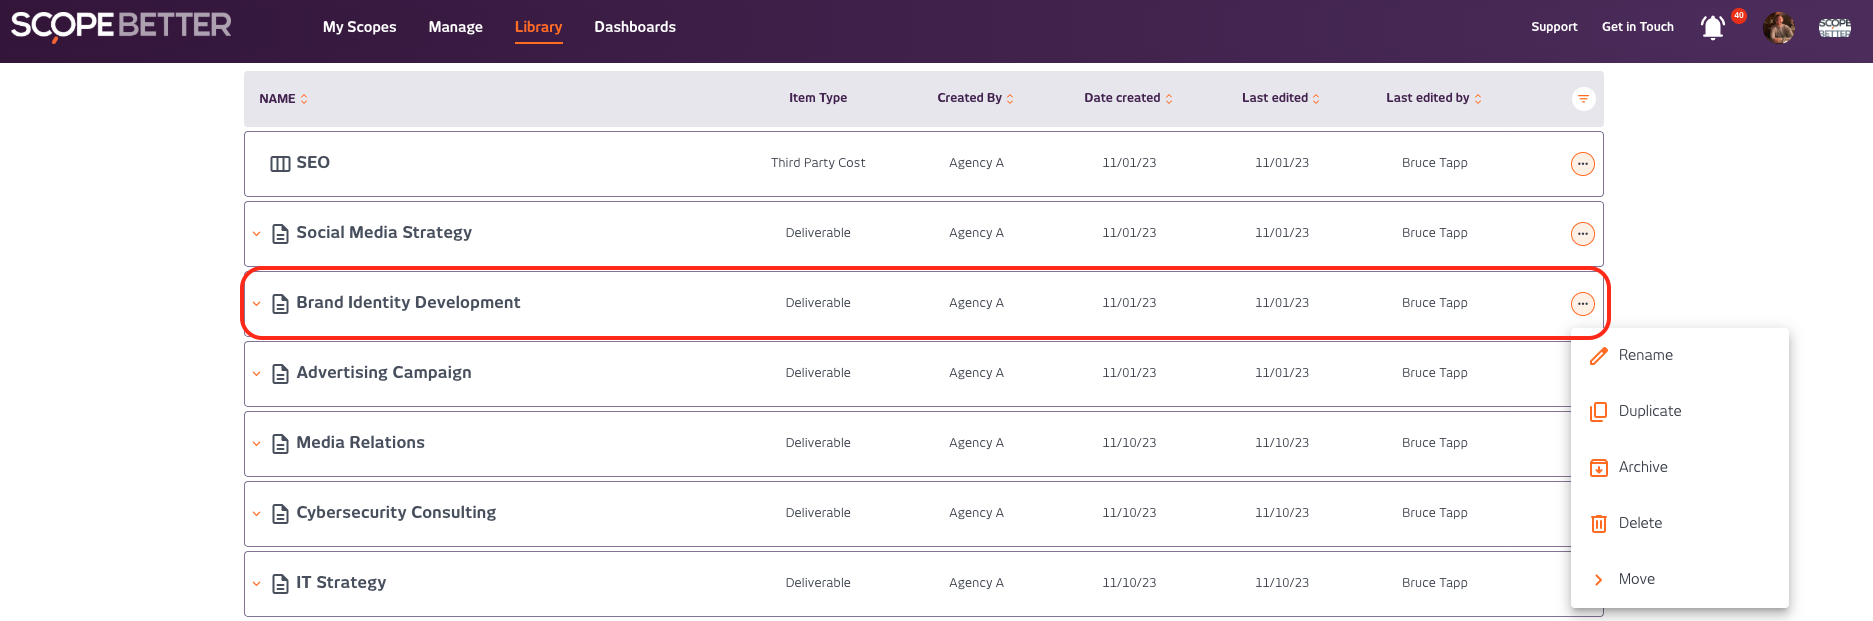Select Archive from the context menu
The width and height of the screenshot is (1873, 621).
click(1642, 467)
